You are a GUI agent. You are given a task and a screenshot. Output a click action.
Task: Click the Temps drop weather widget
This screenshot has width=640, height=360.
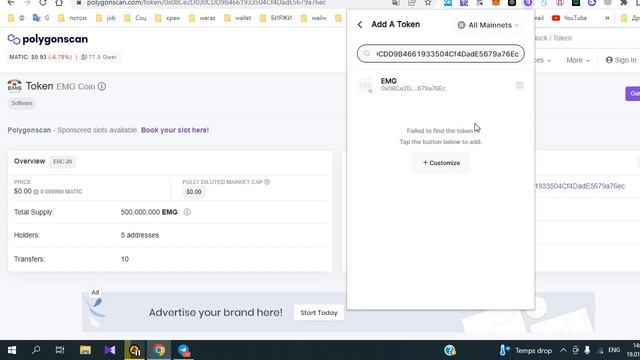[526, 350]
